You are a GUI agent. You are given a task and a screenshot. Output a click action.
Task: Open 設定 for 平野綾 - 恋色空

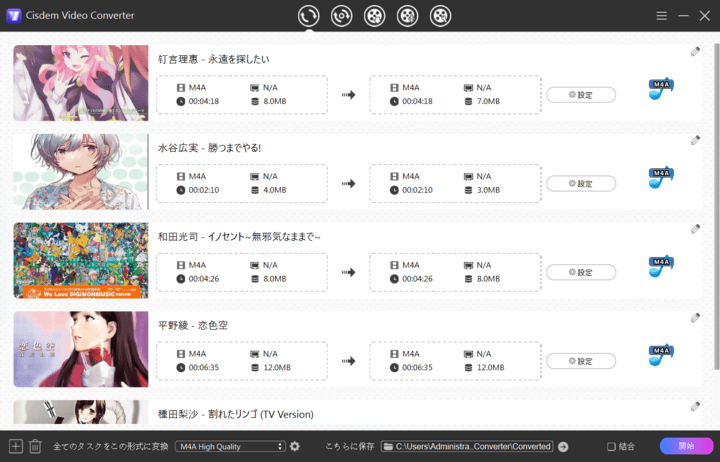coord(581,361)
